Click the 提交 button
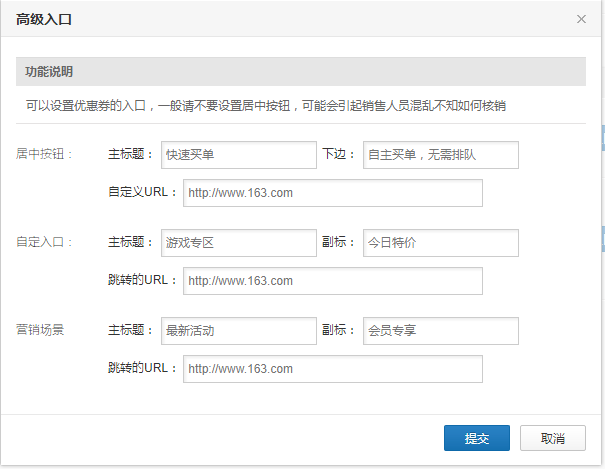605x469 pixels. (477, 438)
